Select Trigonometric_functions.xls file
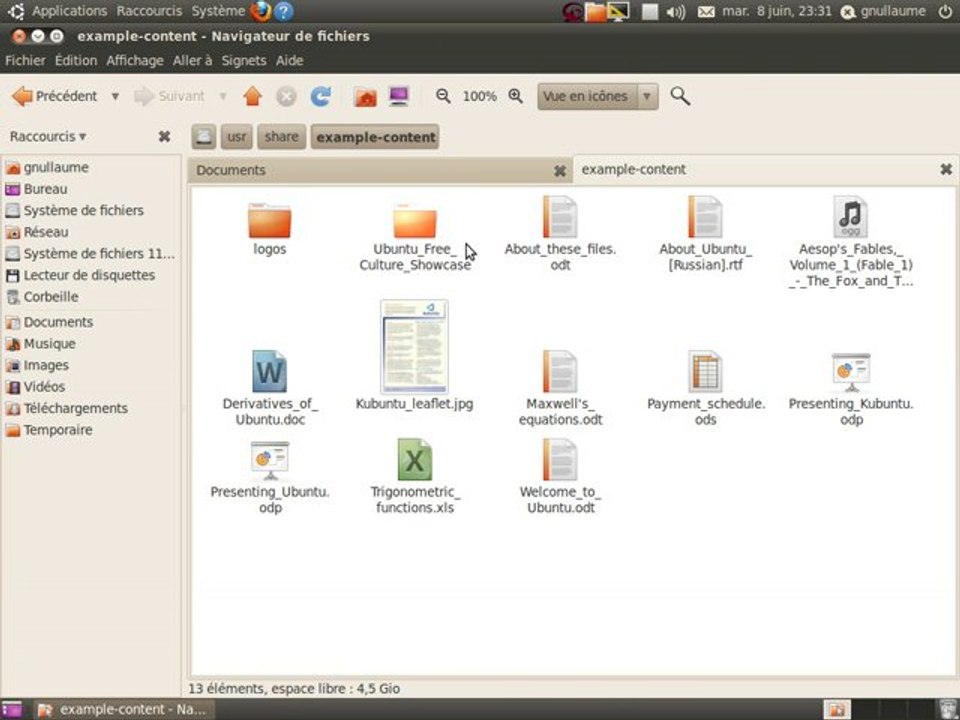The image size is (960, 720). click(x=414, y=459)
